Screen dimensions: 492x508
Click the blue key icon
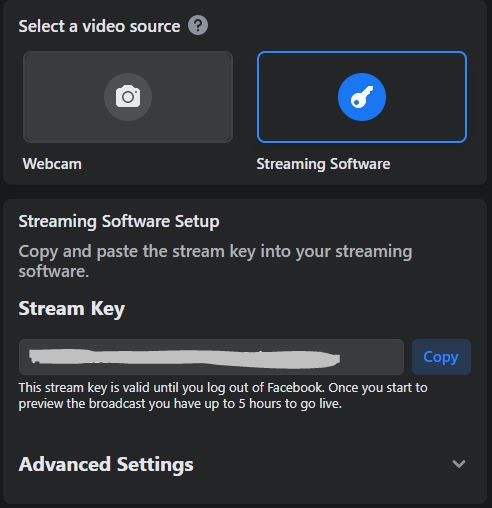(362, 97)
